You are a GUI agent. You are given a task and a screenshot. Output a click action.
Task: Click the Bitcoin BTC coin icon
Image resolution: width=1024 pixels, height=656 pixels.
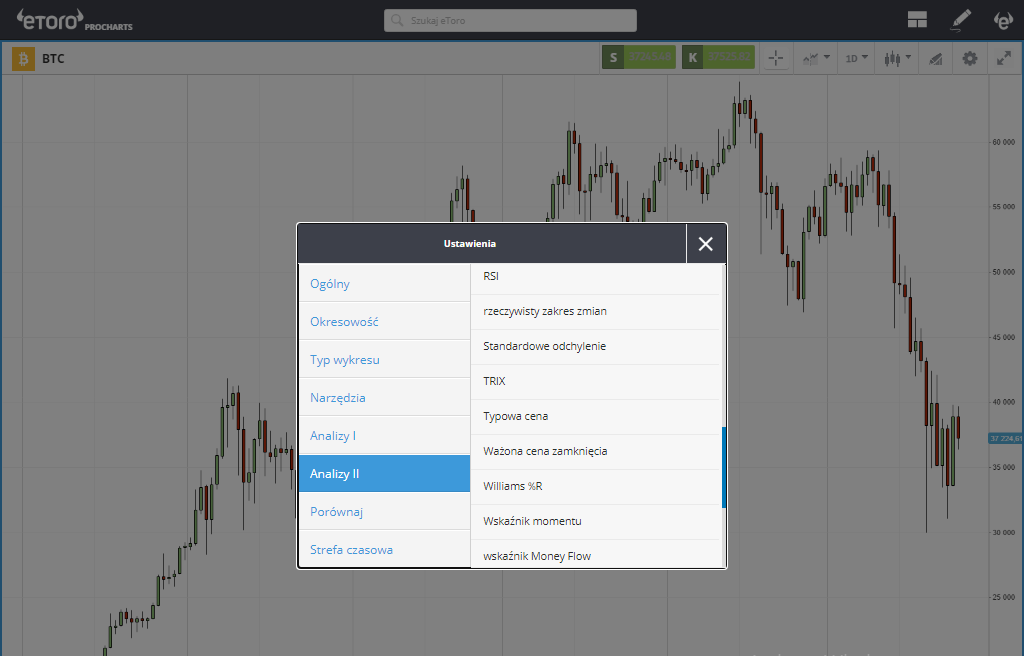click(24, 59)
